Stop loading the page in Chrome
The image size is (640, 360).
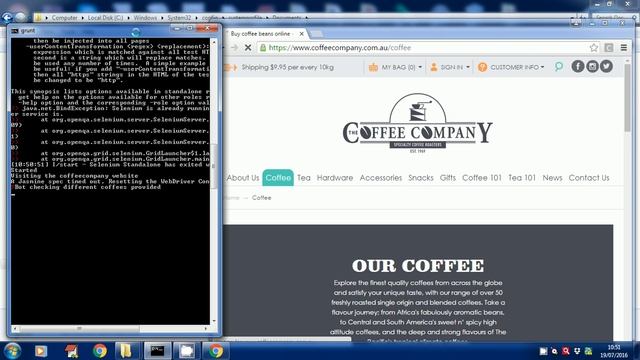point(248,48)
